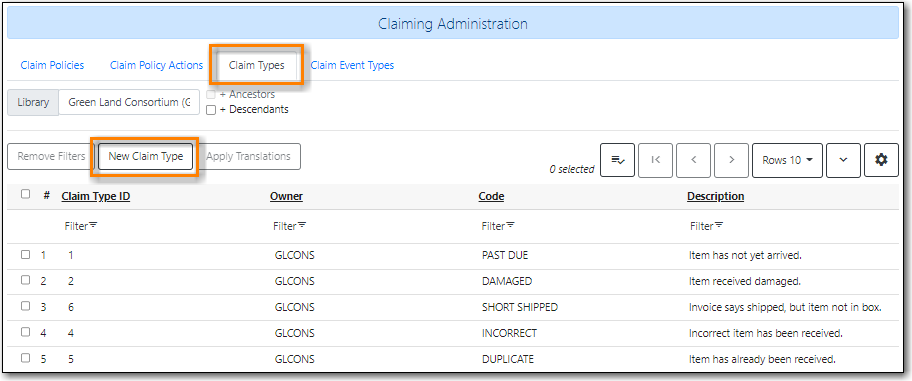This screenshot has height=381, width=912.
Task: Click 'Item received damaged.' description
Action: [x=744, y=282]
